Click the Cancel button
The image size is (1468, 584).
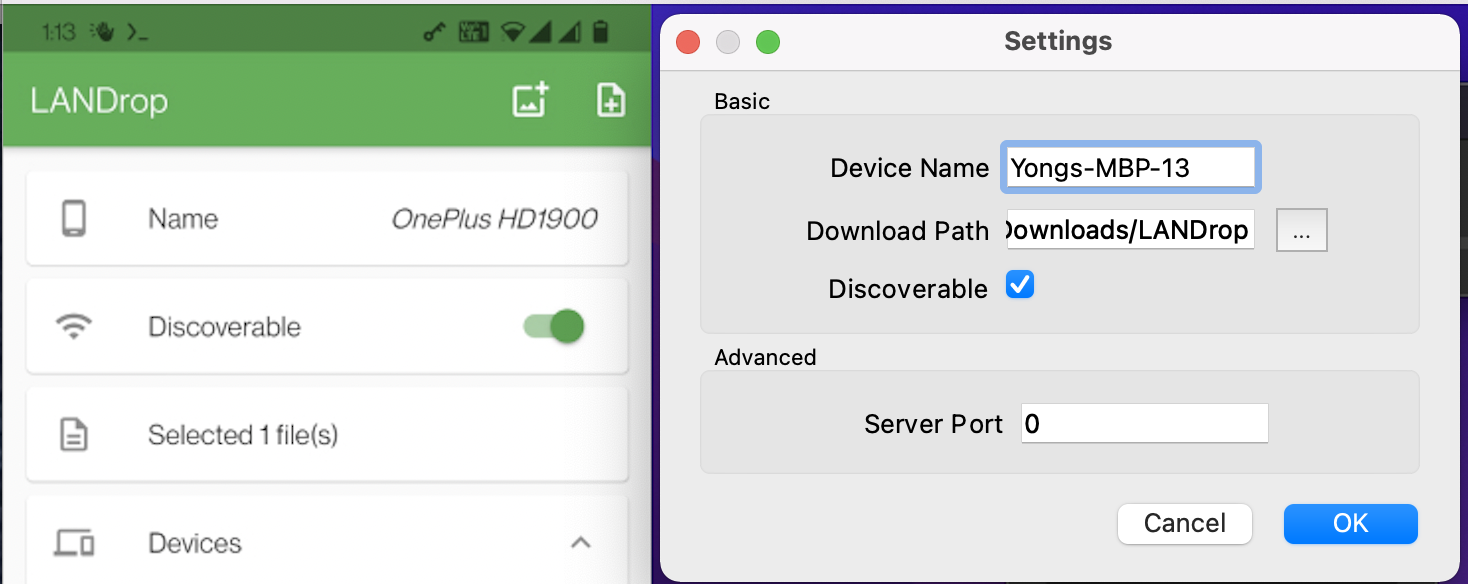click(1184, 524)
